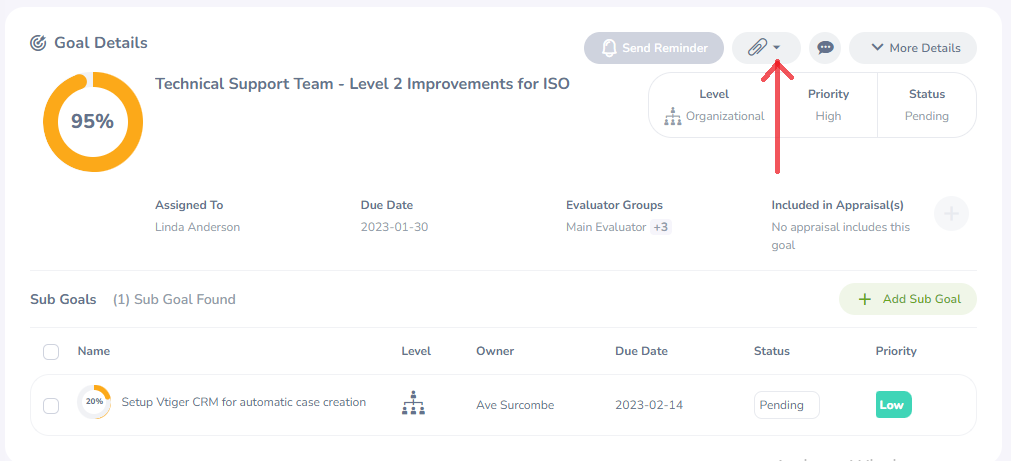Sort by the Name column header
Image resolution: width=1011 pixels, height=461 pixels.
click(x=93, y=351)
